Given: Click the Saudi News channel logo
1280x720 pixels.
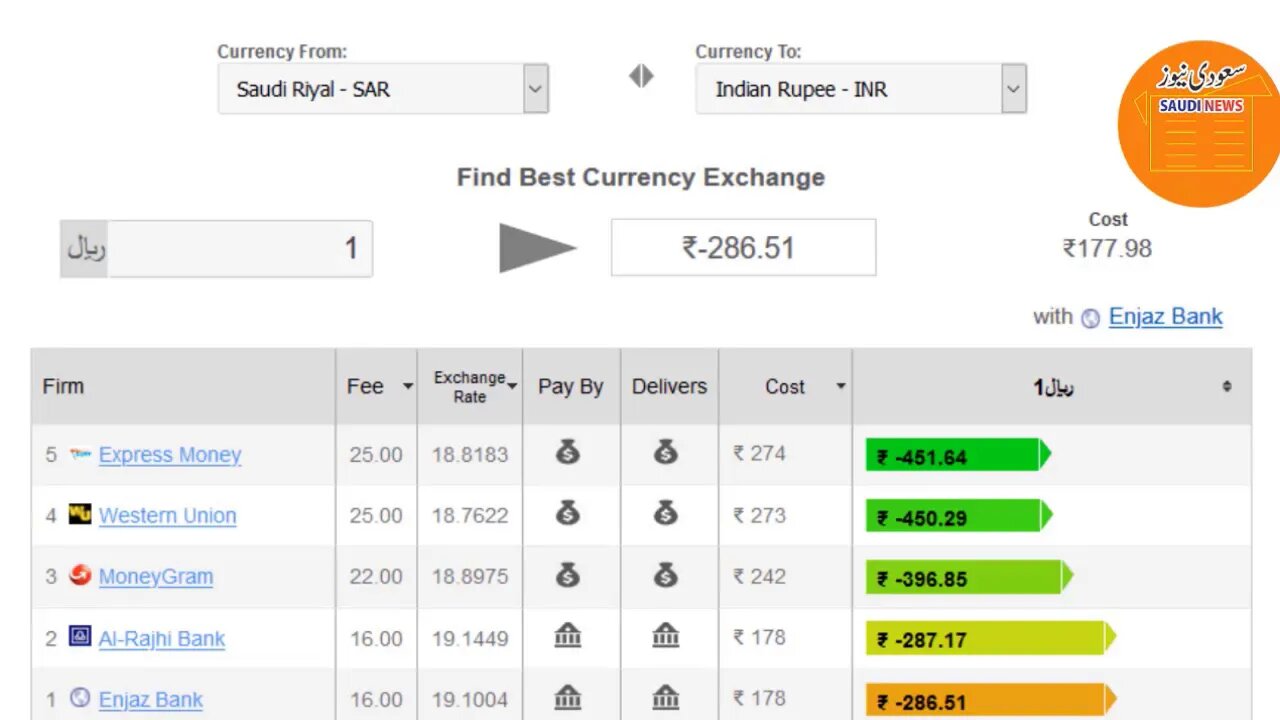Looking at the screenshot, I should point(1200,123).
